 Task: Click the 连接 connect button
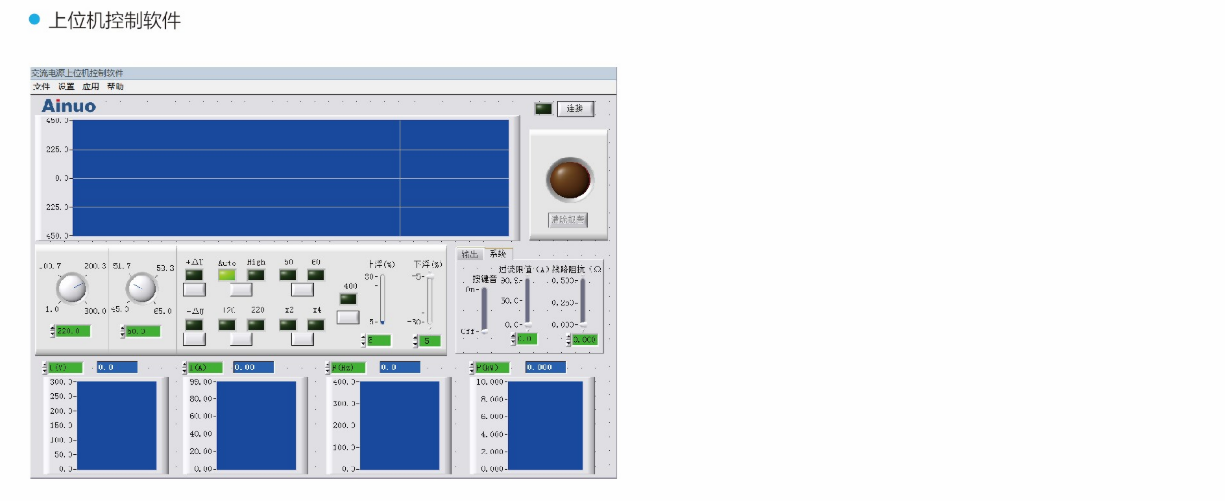(x=575, y=109)
